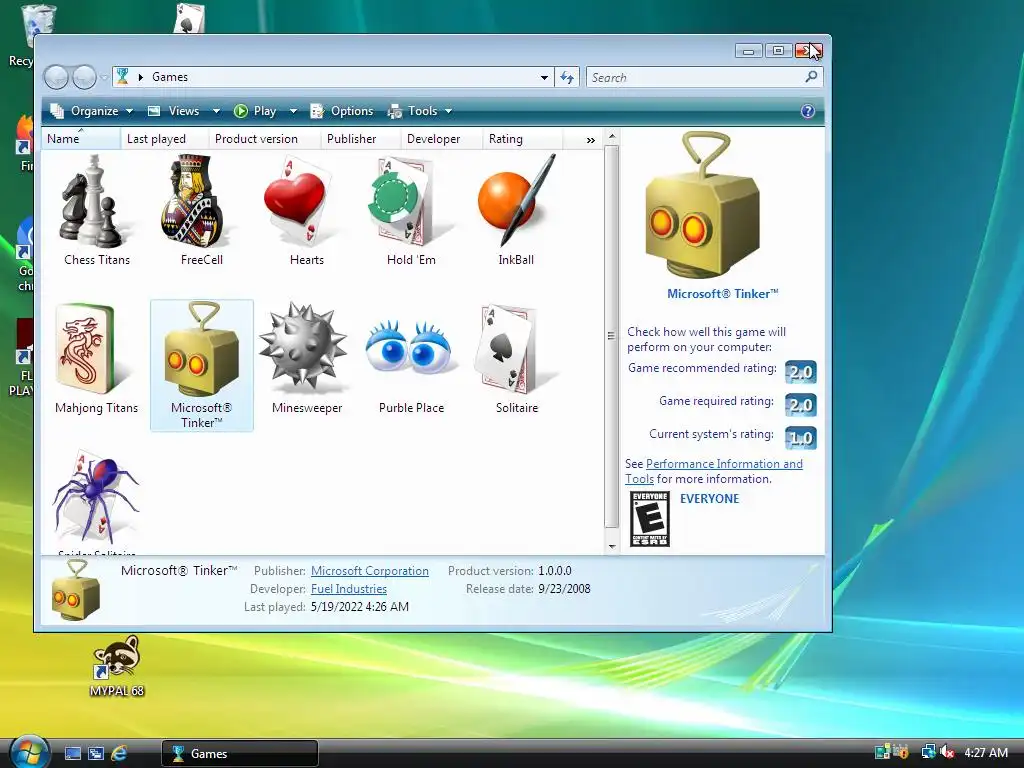Click the Game required rating 2.0 badge

[801, 405]
